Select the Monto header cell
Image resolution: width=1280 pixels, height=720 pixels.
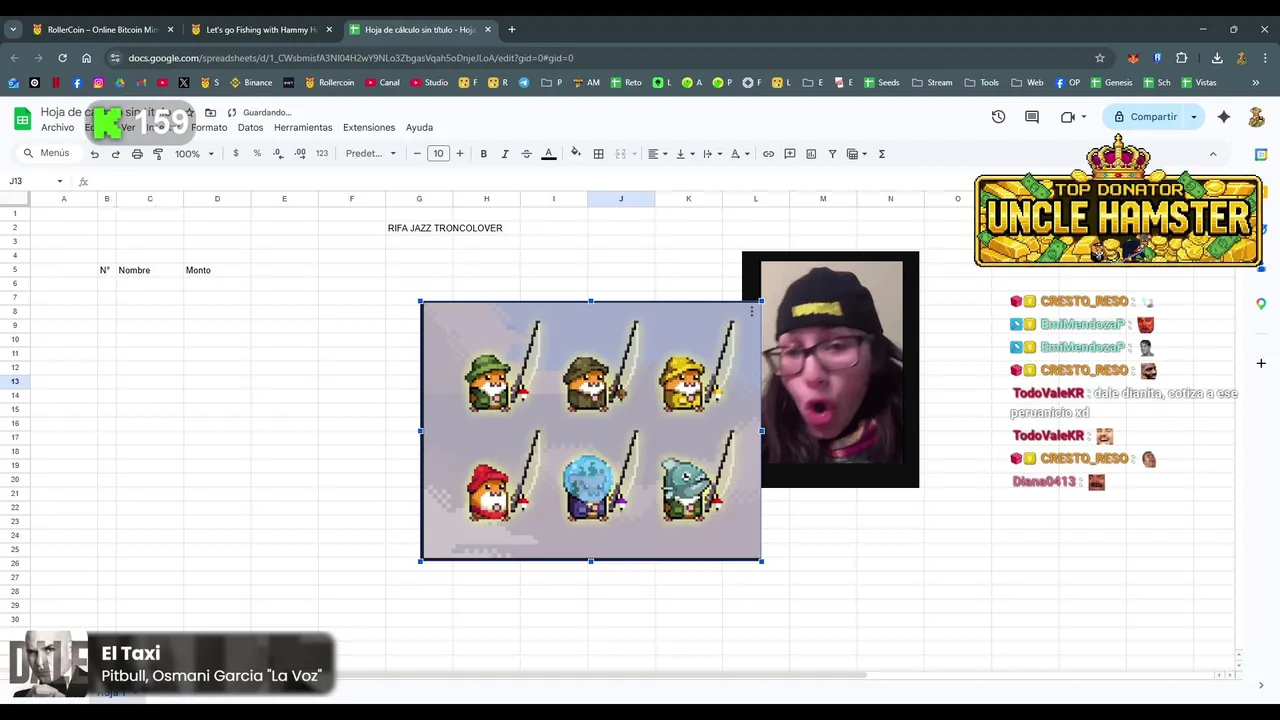[217, 270]
